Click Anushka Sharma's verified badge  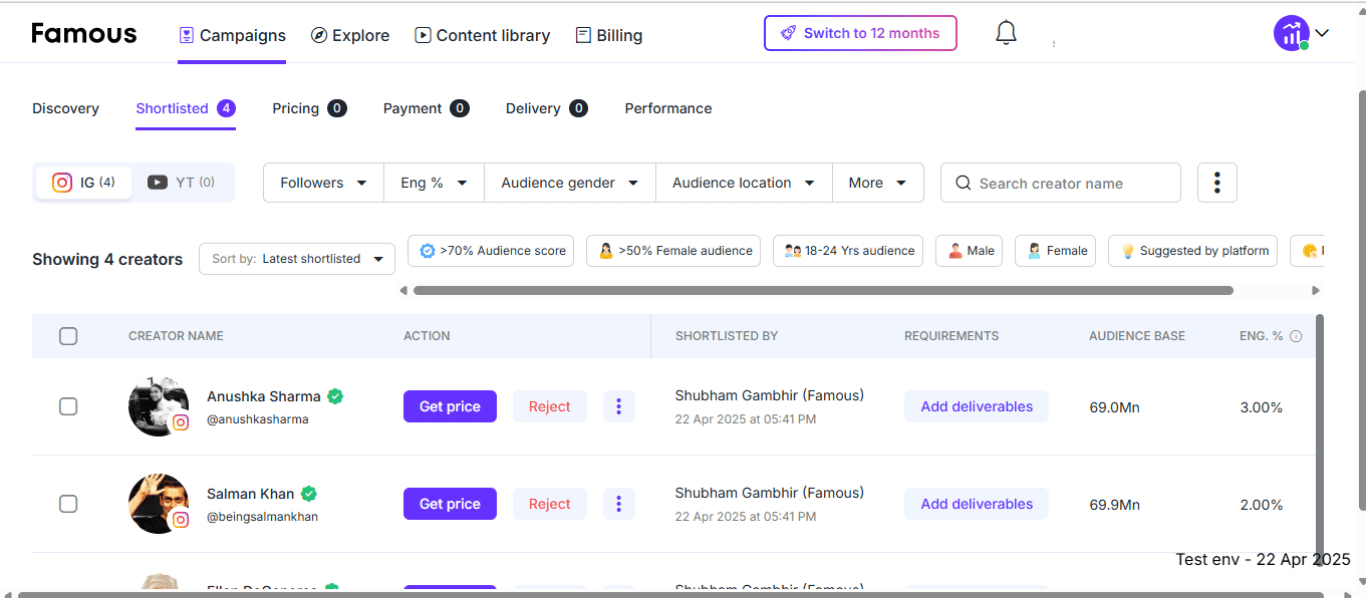click(x=335, y=396)
